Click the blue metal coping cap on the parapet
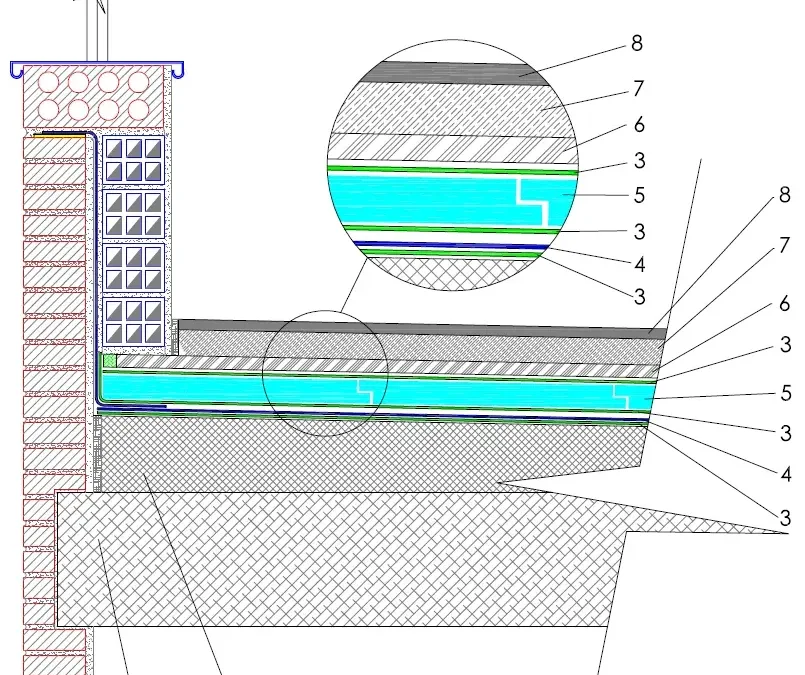This screenshot has height=675, width=805. [x=98, y=66]
